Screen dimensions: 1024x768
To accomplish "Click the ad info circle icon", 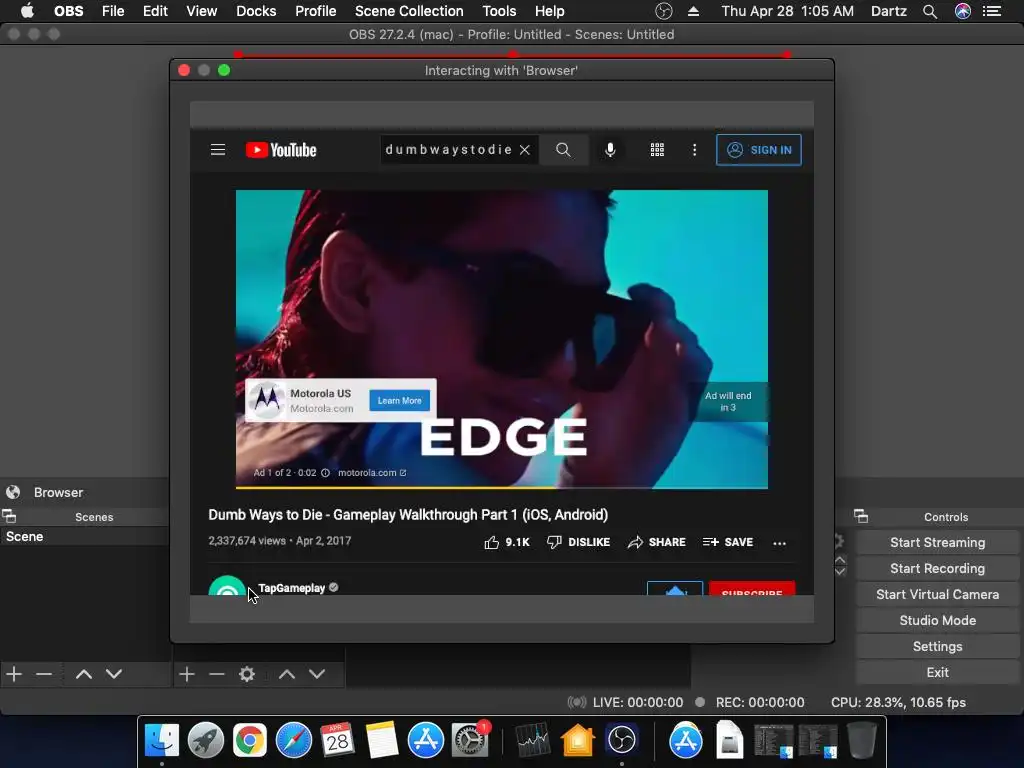I will tap(325, 473).
